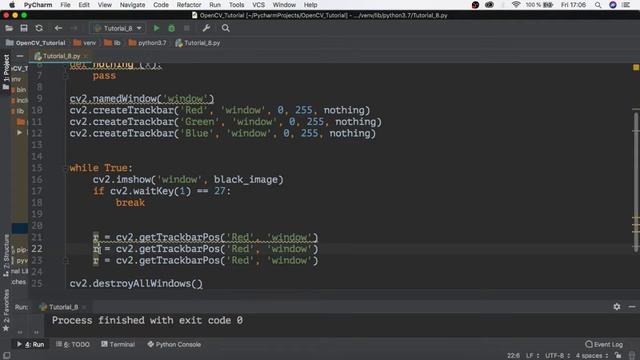Viewport: 640px width, 360px height.
Task: Collapse the project panel with minus icon
Action: [x=20, y=56]
